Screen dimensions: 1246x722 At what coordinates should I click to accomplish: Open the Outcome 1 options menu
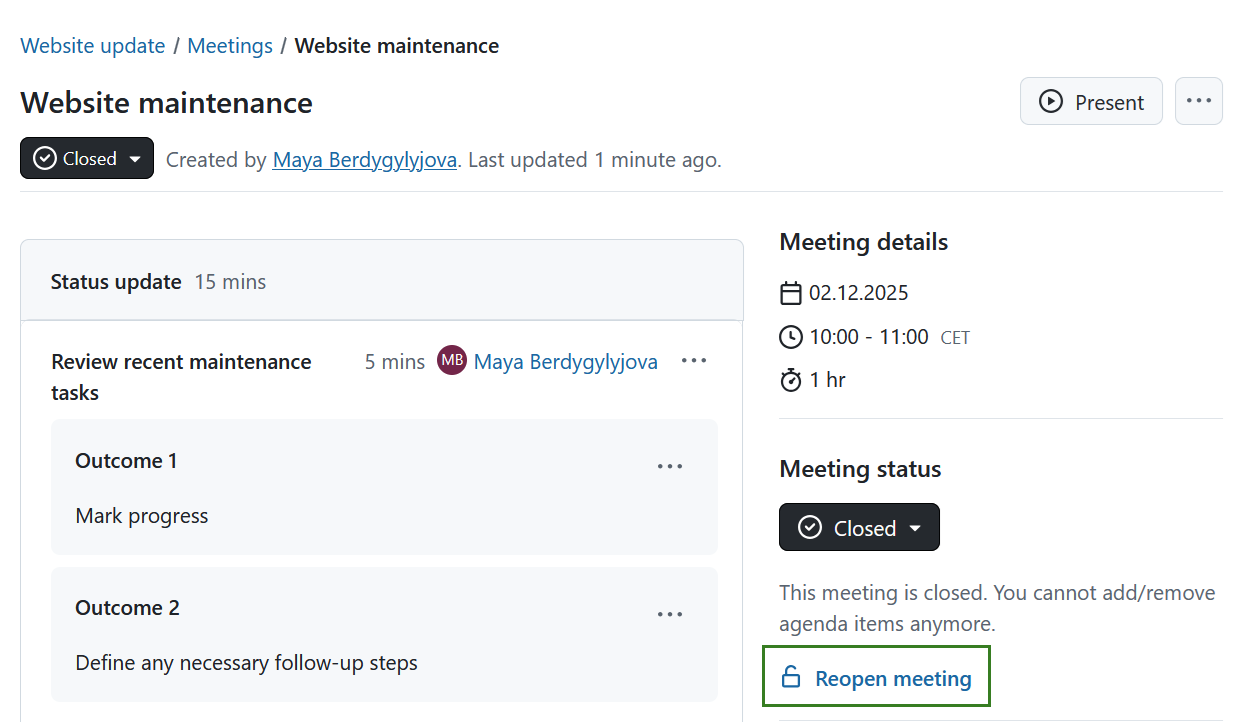pyautogui.click(x=670, y=466)
